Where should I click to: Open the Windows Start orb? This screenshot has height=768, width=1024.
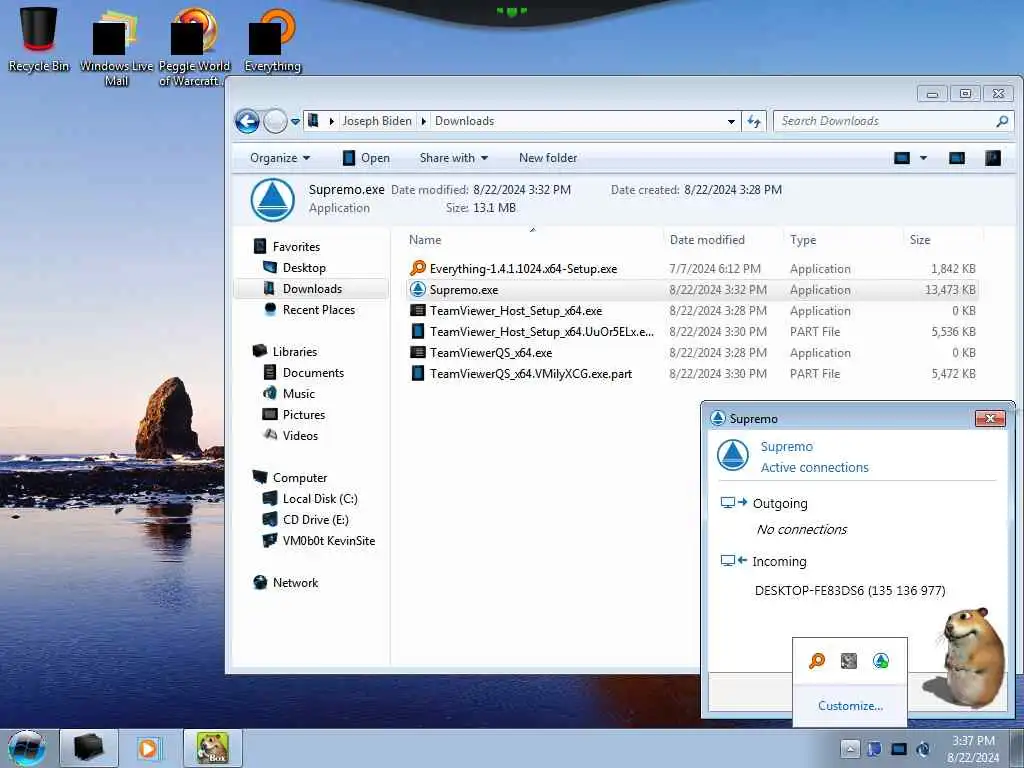pyautogui.click(x=27, y=748)
